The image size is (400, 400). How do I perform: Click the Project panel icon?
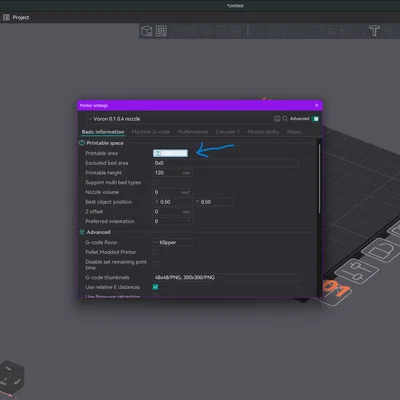point(6,17)
